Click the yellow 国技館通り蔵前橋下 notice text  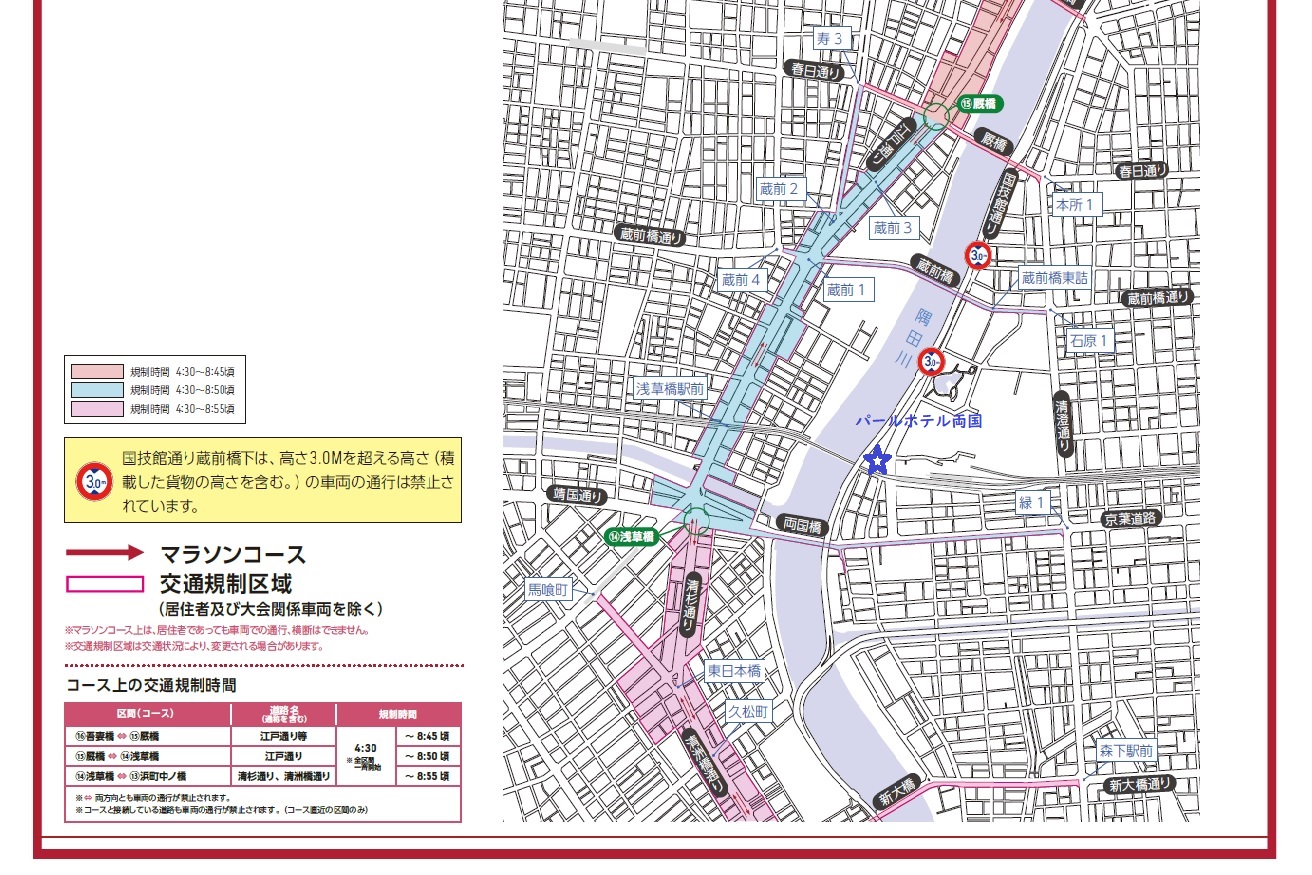click(x=288, y=481)
